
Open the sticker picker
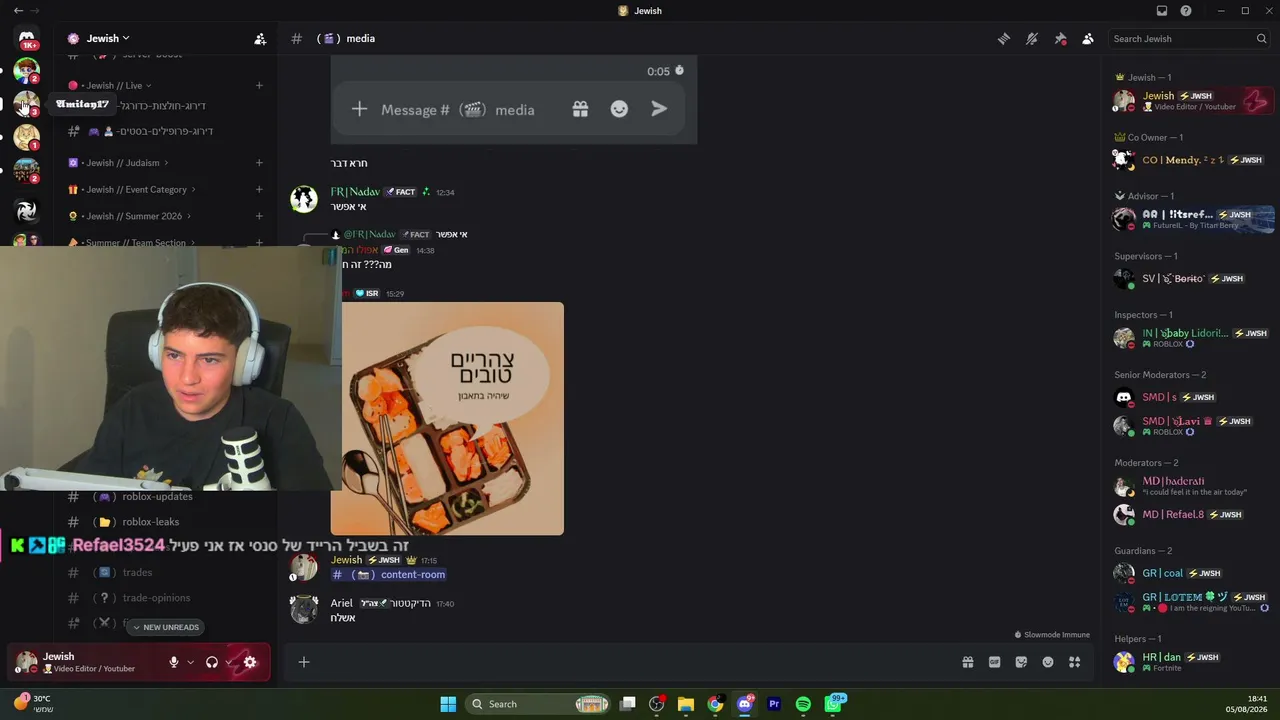pos(1021,662)
